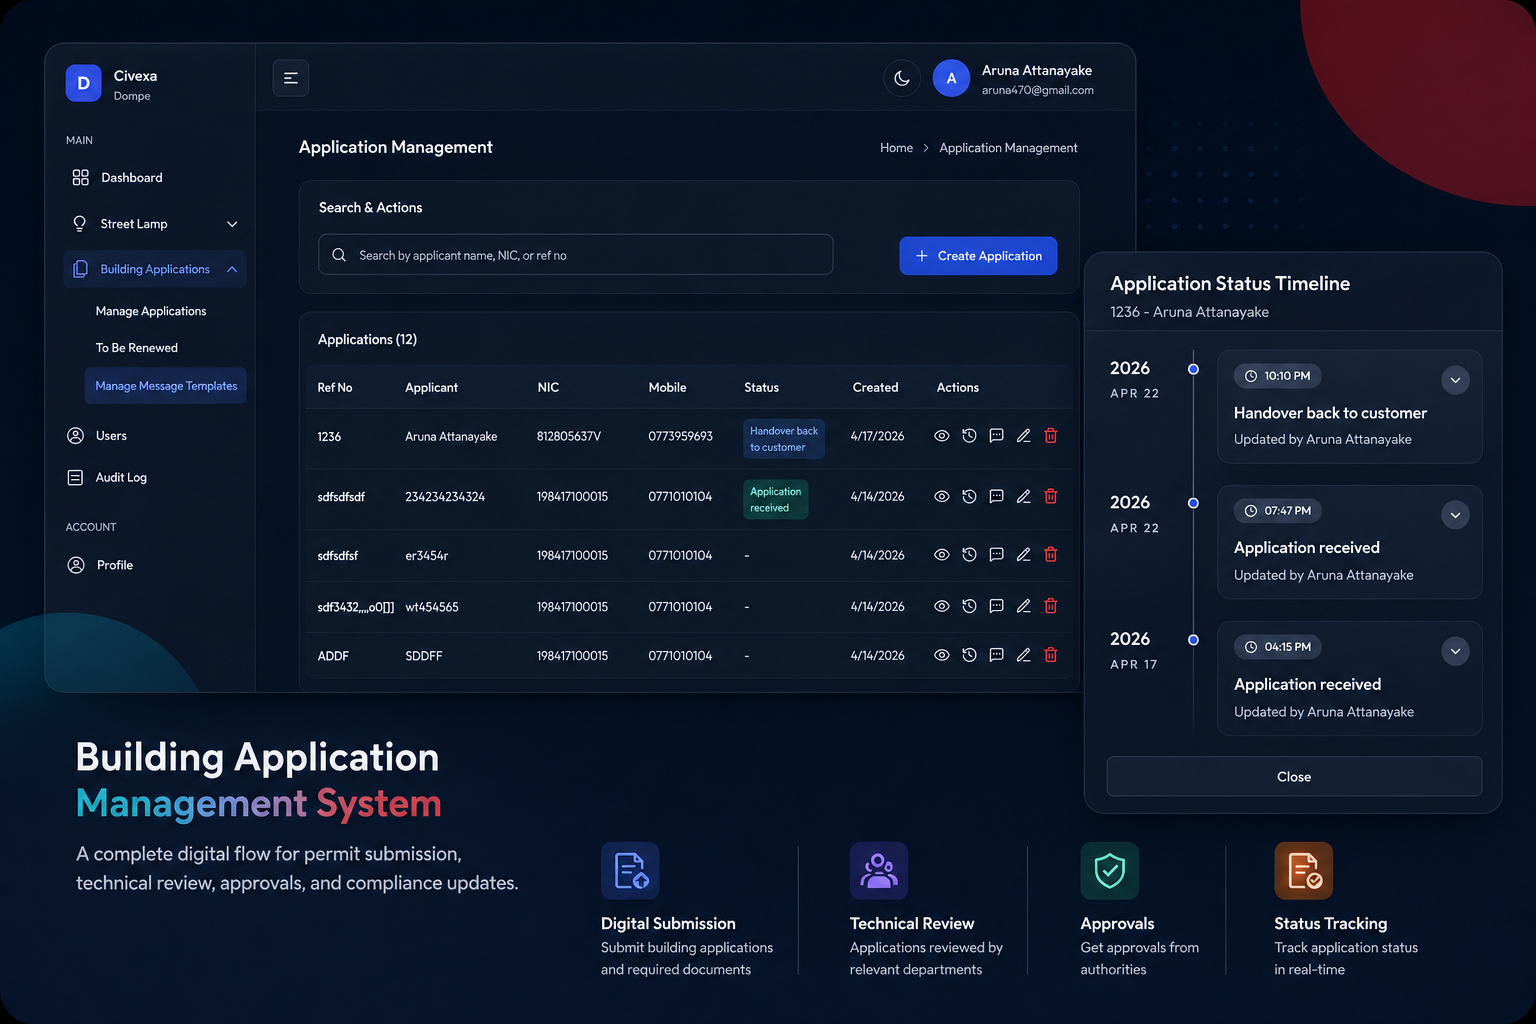Edit the wt454565 application
Image resolution: width=1536 pixels, height=1024 pixels.
(x=1023, y=606)
